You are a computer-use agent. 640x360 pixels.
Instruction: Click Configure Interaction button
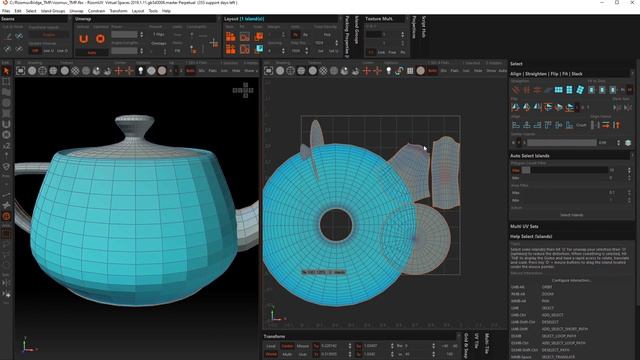click(571, 280)
